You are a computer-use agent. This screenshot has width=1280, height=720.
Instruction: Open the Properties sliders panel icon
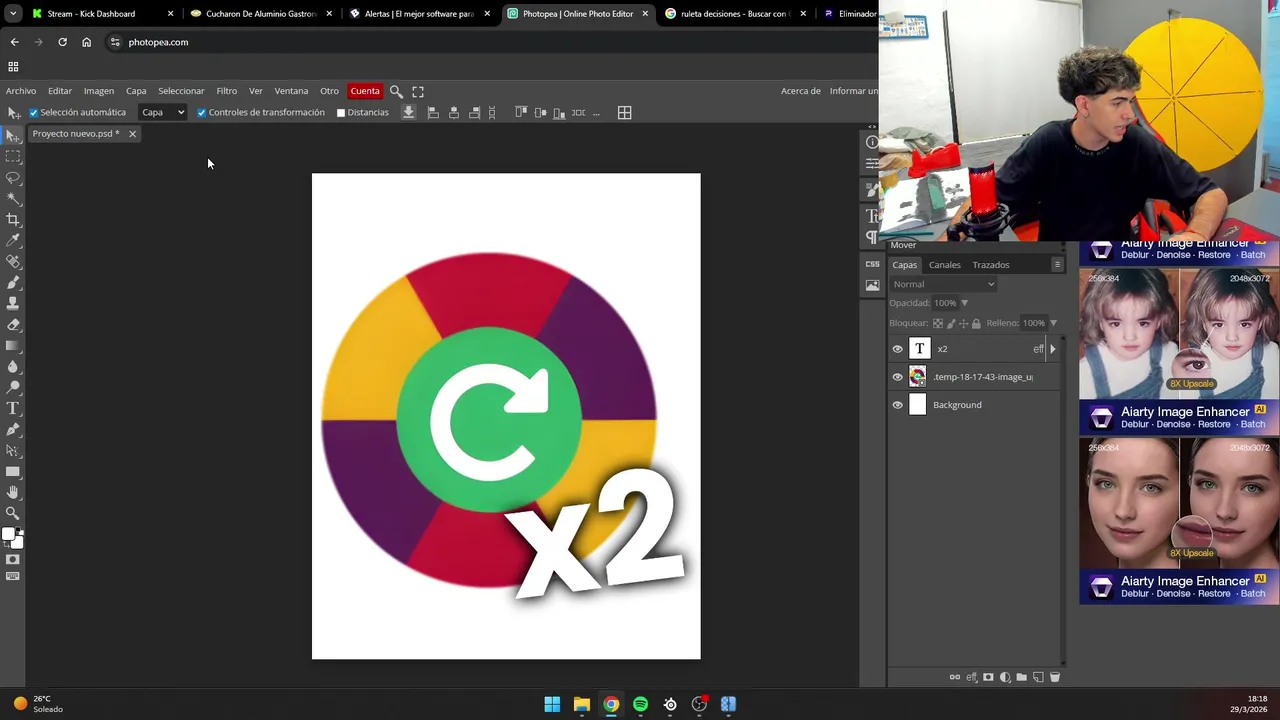pyautogui.click(x=872, y=163)
